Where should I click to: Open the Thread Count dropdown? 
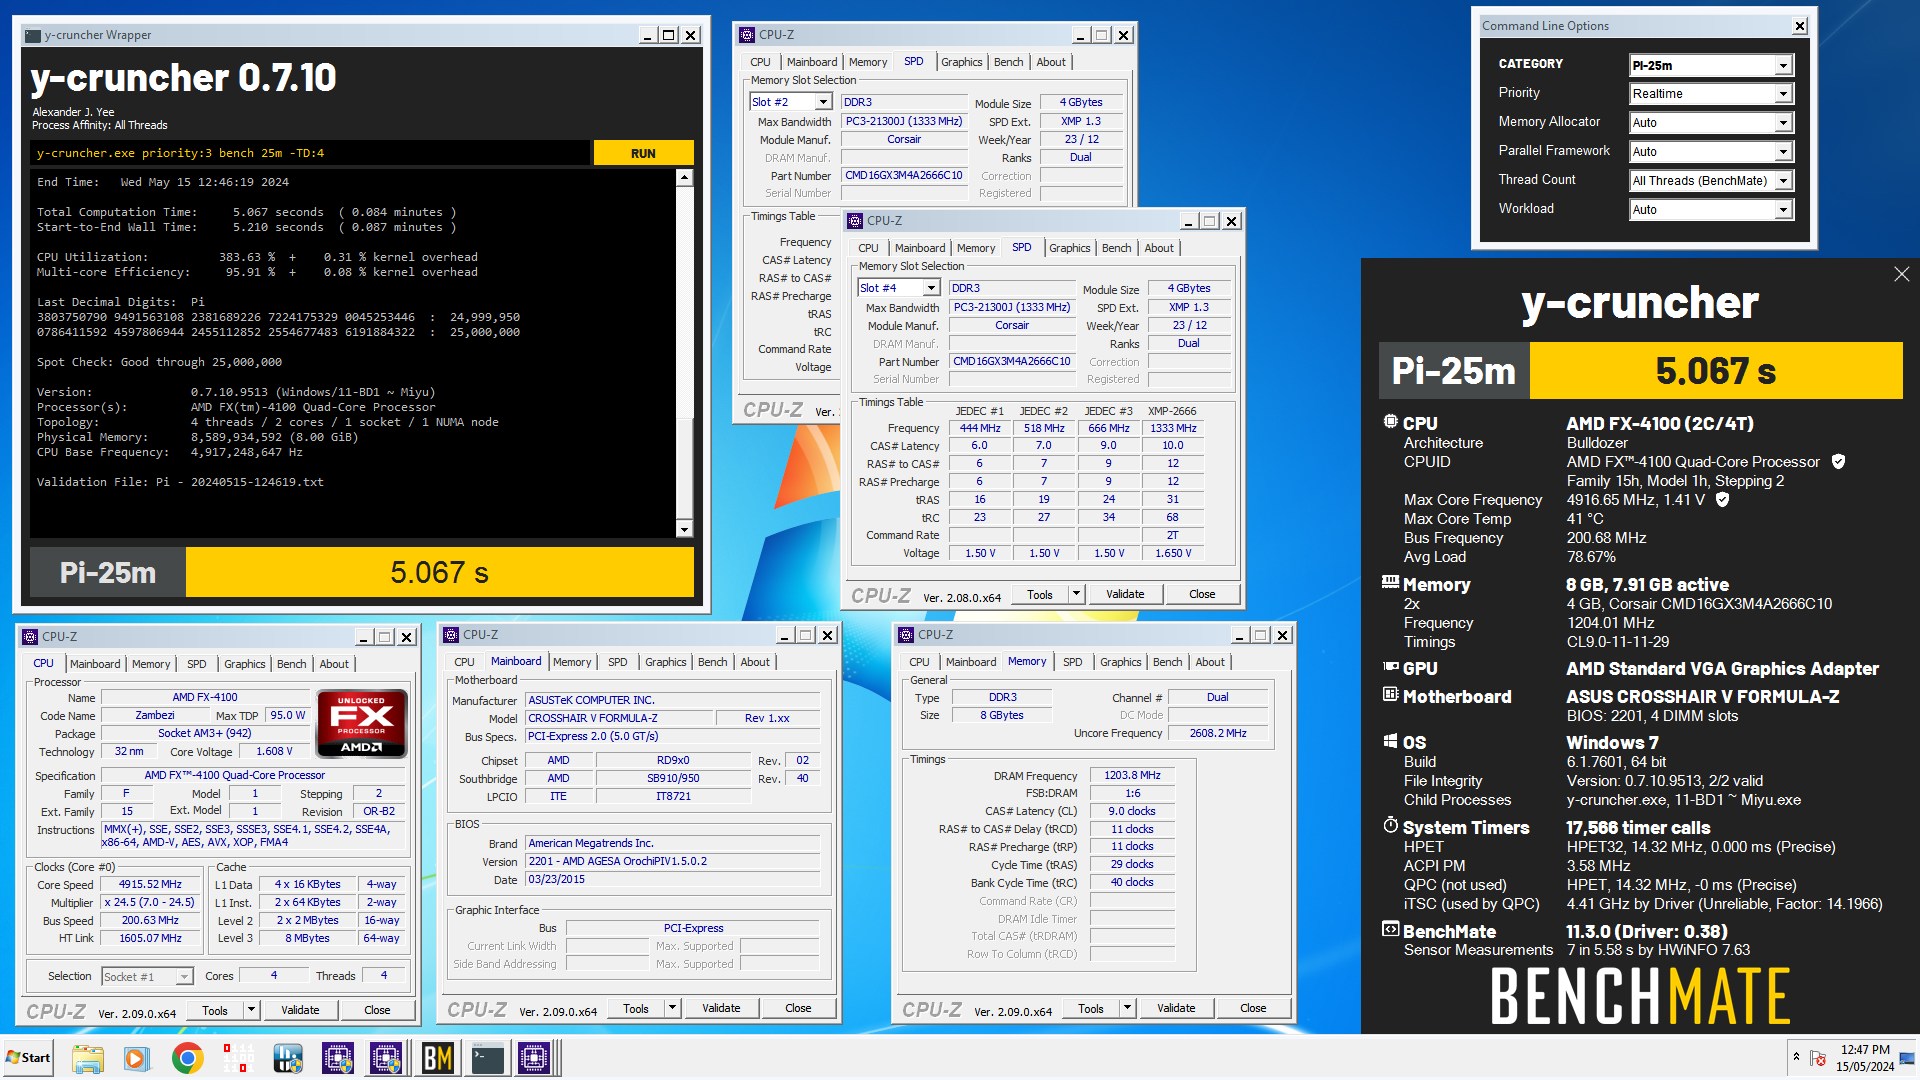point(1783,181)
